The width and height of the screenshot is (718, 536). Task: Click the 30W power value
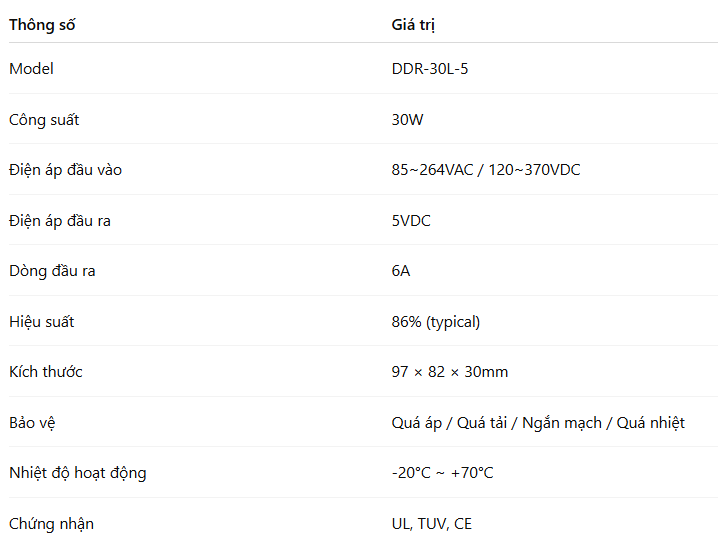pos(407,120)
